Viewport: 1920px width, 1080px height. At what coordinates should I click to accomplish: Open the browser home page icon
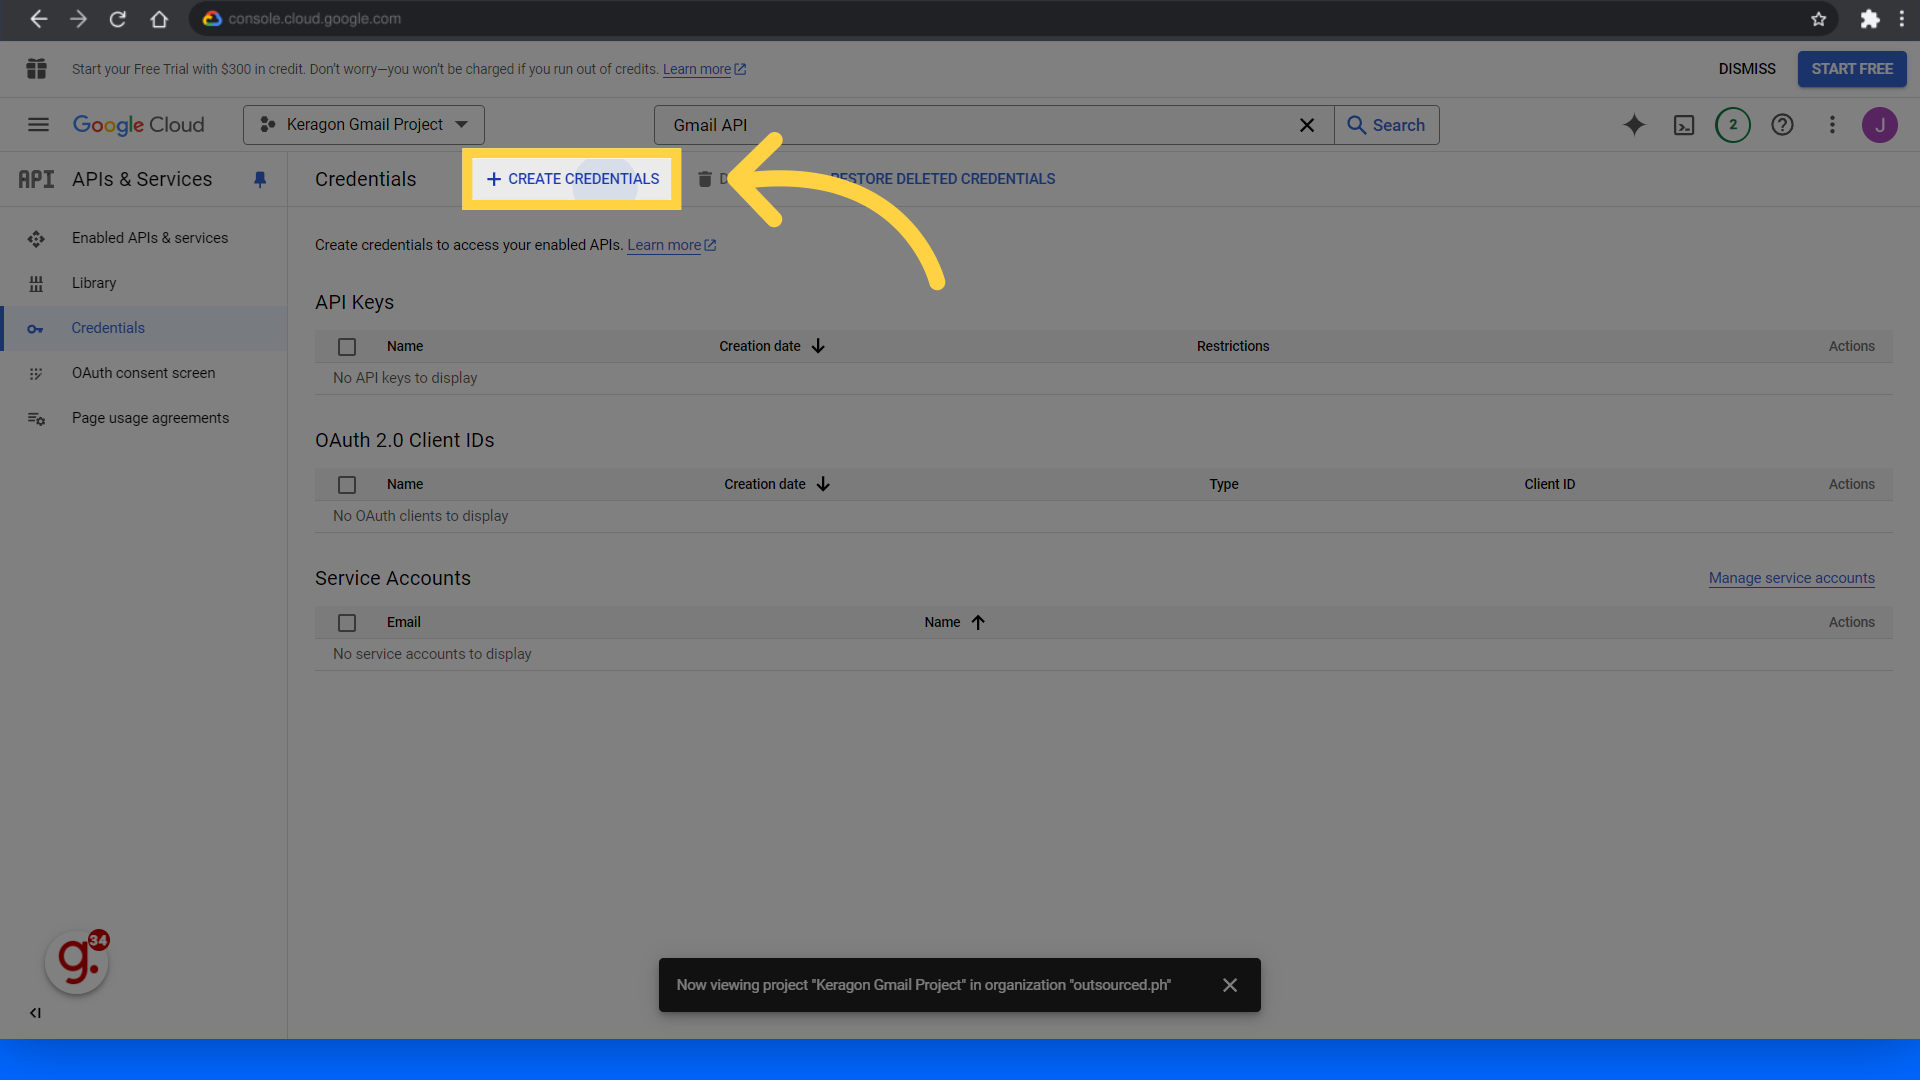coord(159,19)
